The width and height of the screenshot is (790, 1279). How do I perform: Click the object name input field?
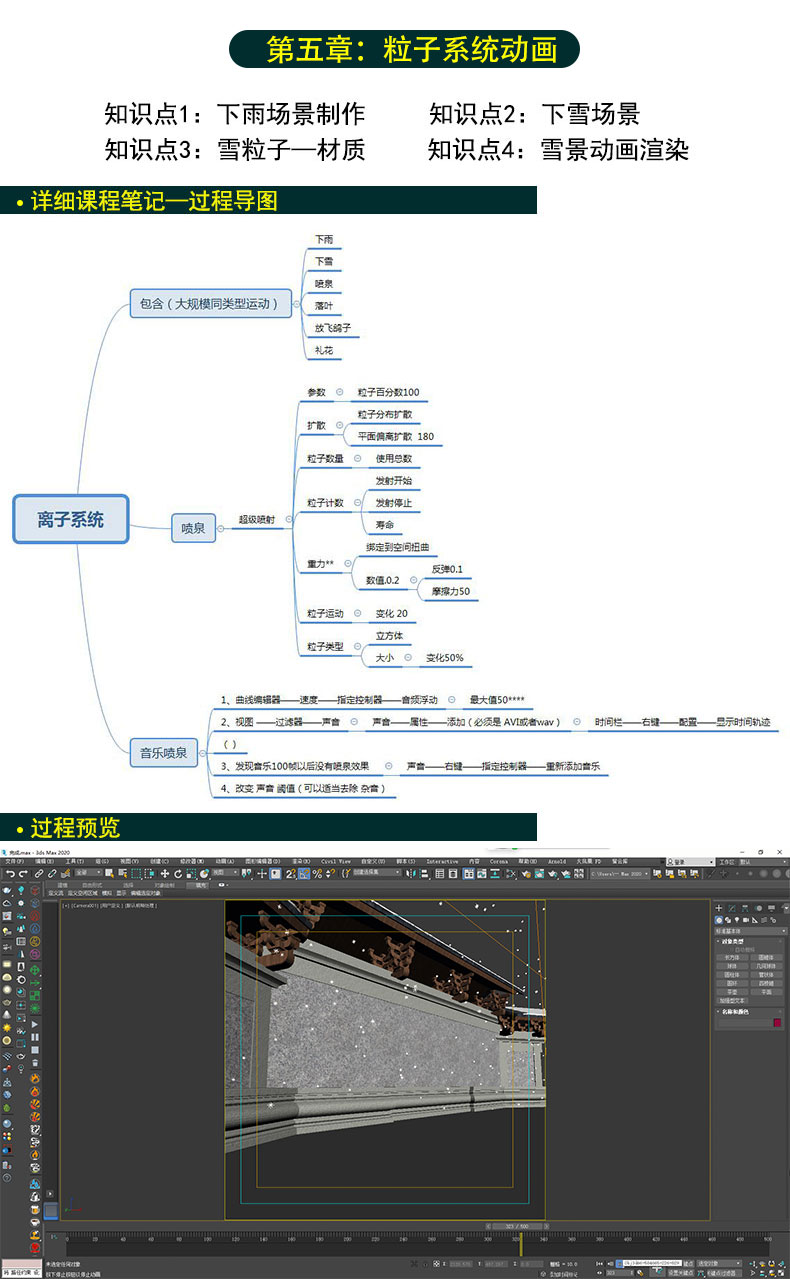(745, 1023)
